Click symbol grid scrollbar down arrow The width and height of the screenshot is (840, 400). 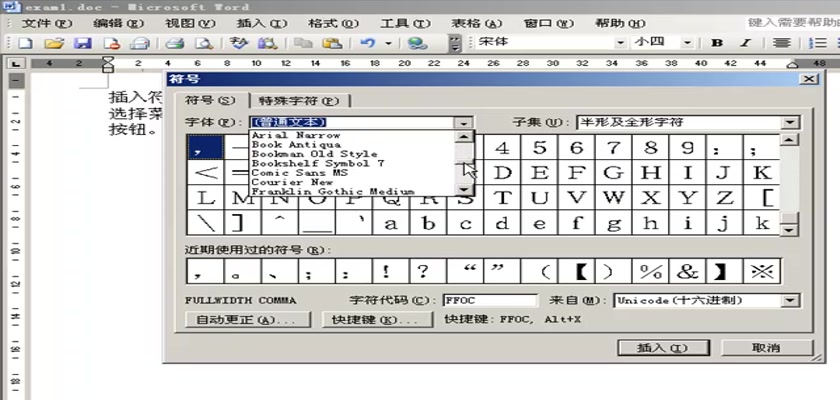pyautogui.click(x=788, y=229)
